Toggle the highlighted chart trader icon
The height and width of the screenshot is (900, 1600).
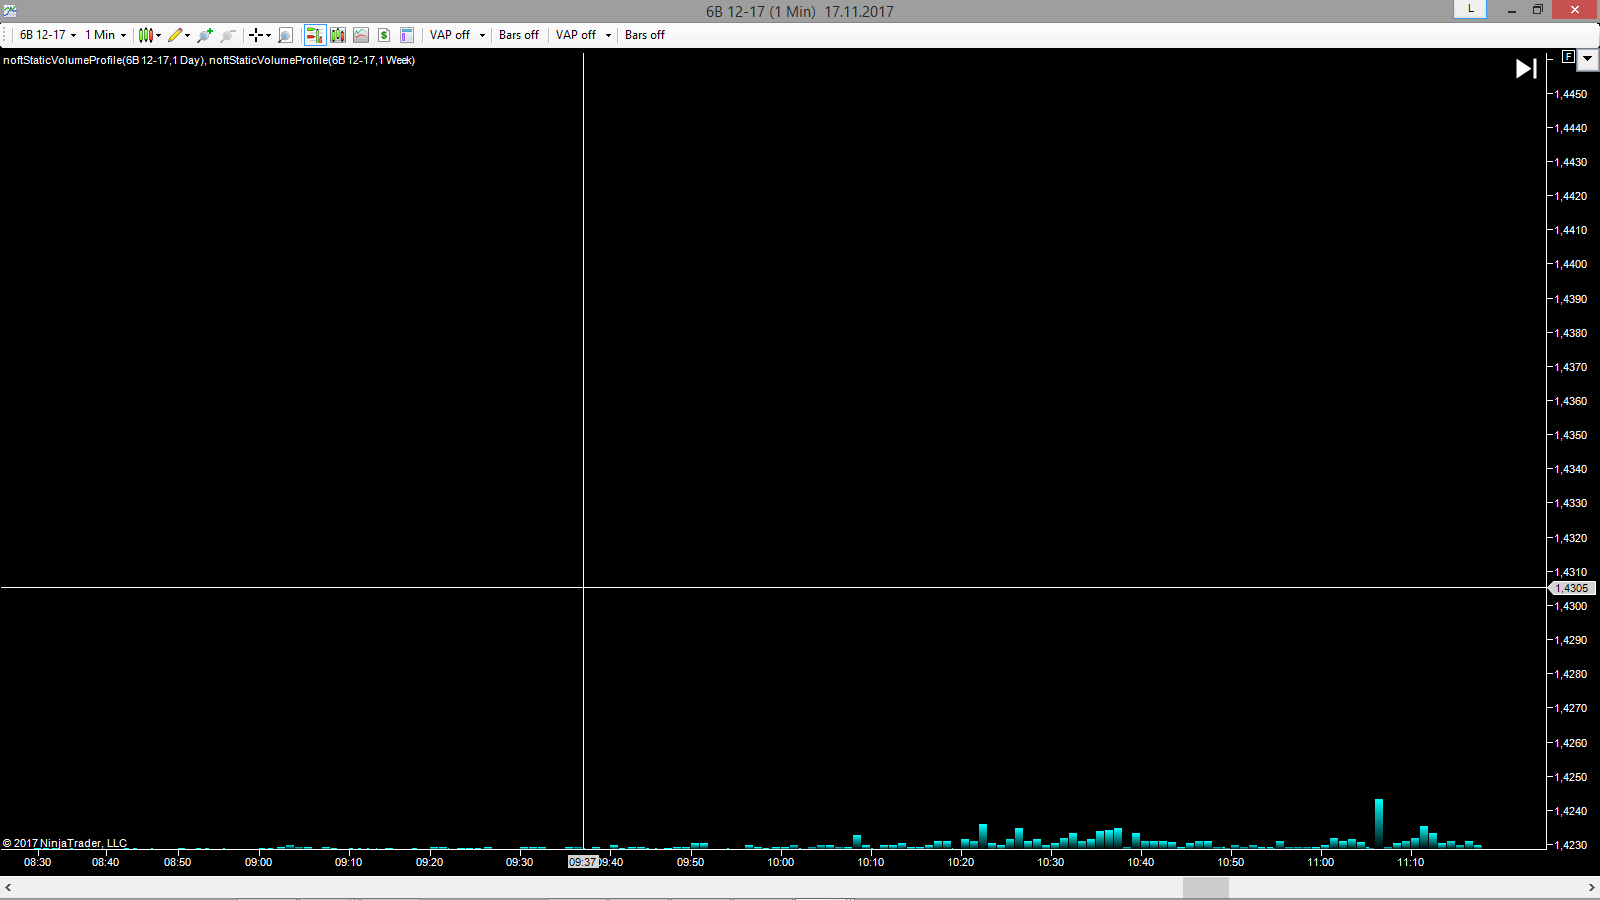314,35
